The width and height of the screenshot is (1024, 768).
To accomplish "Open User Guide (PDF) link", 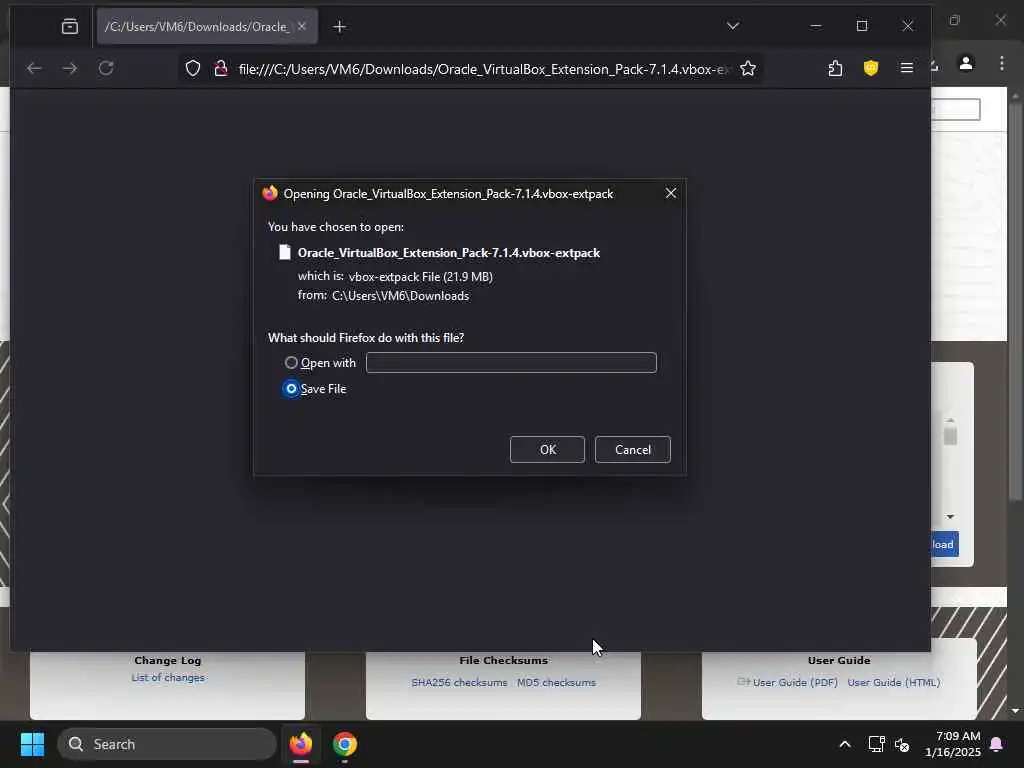I will [795, 682].
